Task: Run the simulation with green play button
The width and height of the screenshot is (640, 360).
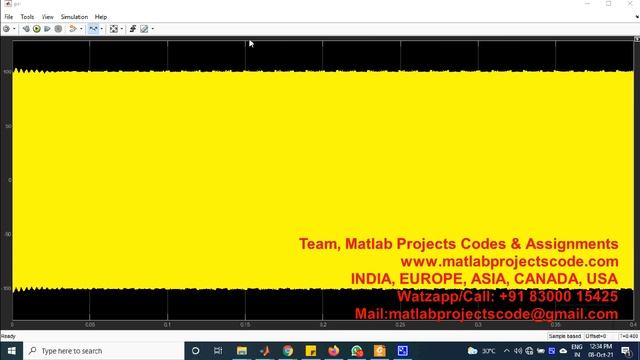Action: click(x=37, y=29)
